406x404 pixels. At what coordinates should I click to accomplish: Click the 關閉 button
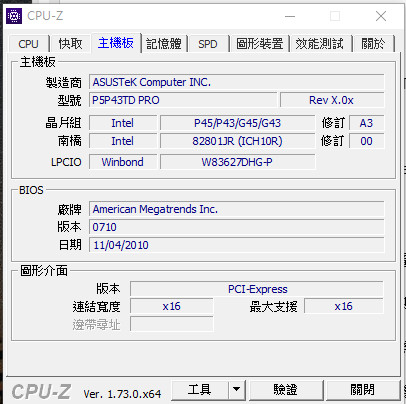click(x=363, y=390)
